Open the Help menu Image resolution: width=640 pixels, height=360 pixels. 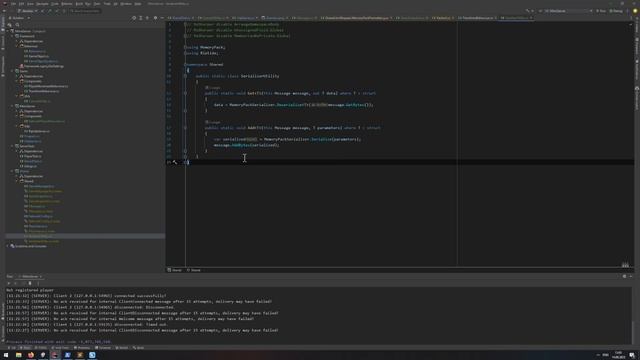138,4
